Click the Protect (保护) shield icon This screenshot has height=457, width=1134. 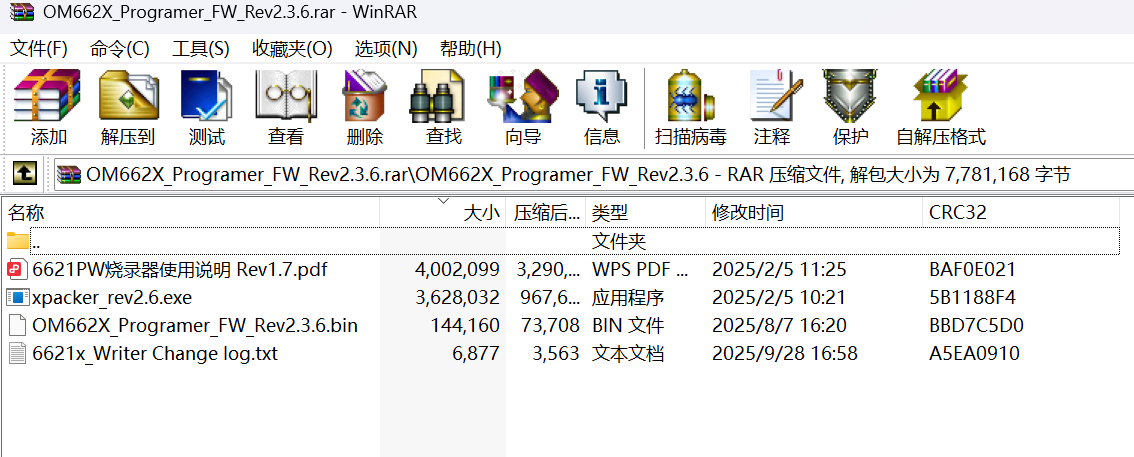(x=850, y=107)
